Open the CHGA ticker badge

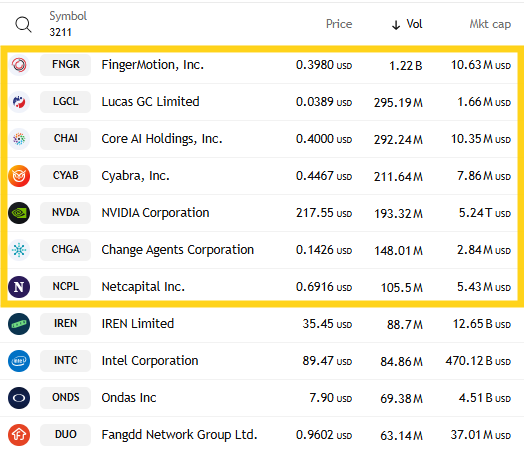(66, 250)
